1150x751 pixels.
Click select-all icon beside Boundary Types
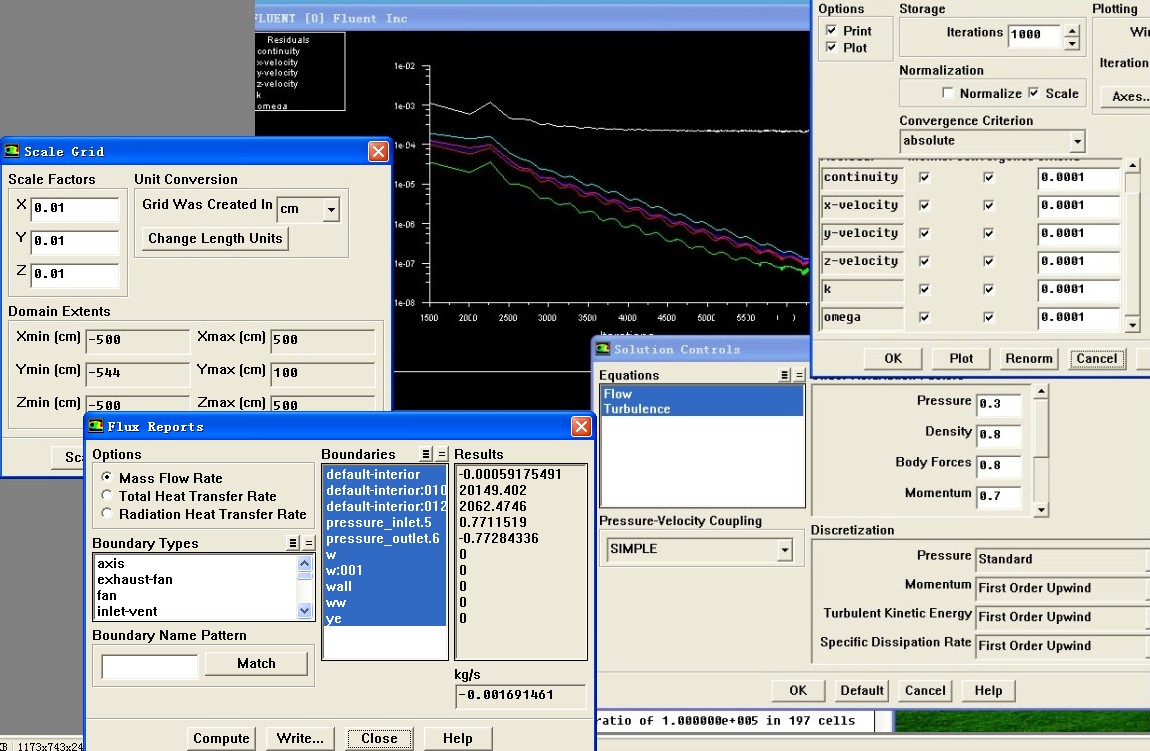pyautogui.click(x=293, y=543)
